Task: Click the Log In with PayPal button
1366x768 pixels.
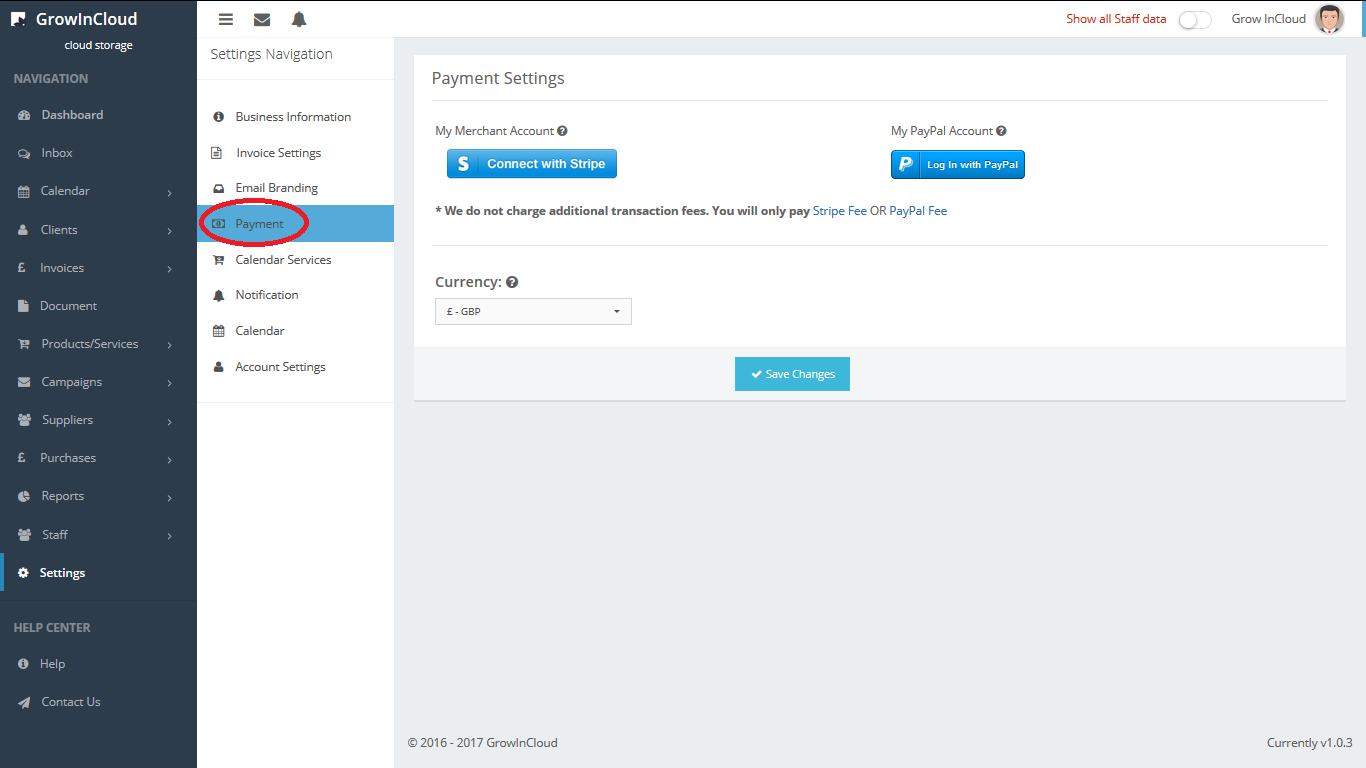Action: coord(957,165)
